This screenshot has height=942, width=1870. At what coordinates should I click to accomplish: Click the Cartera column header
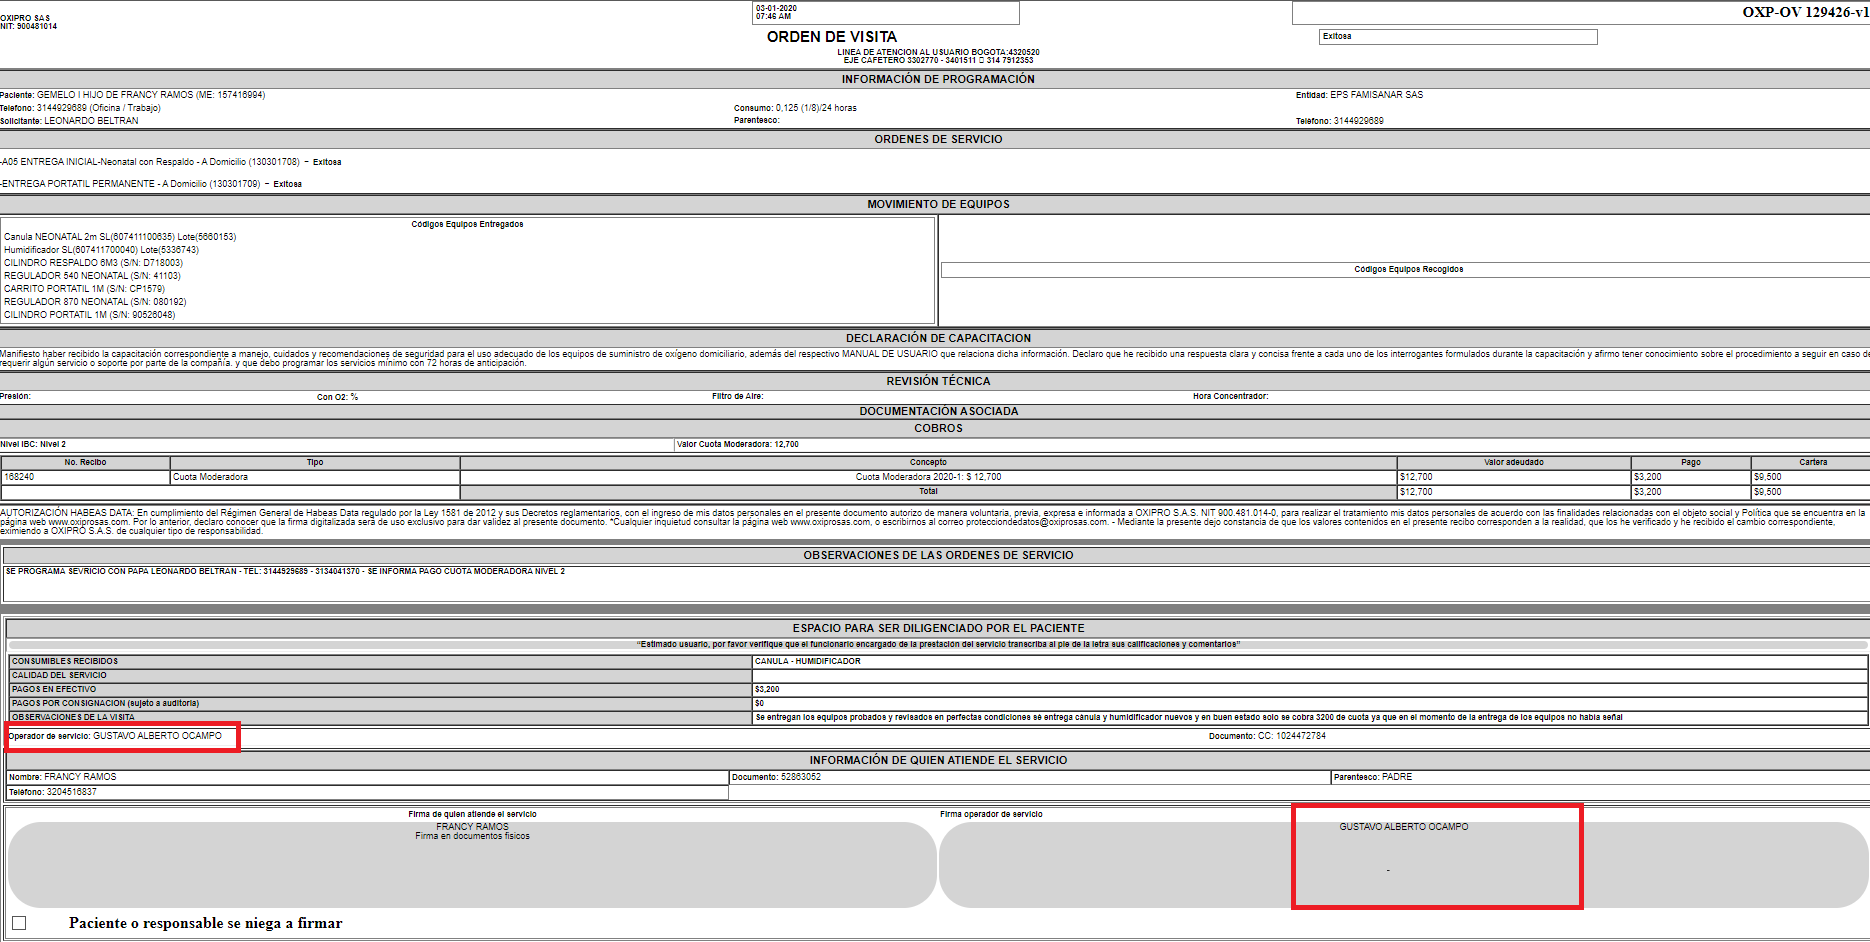tap(1812, 463)
